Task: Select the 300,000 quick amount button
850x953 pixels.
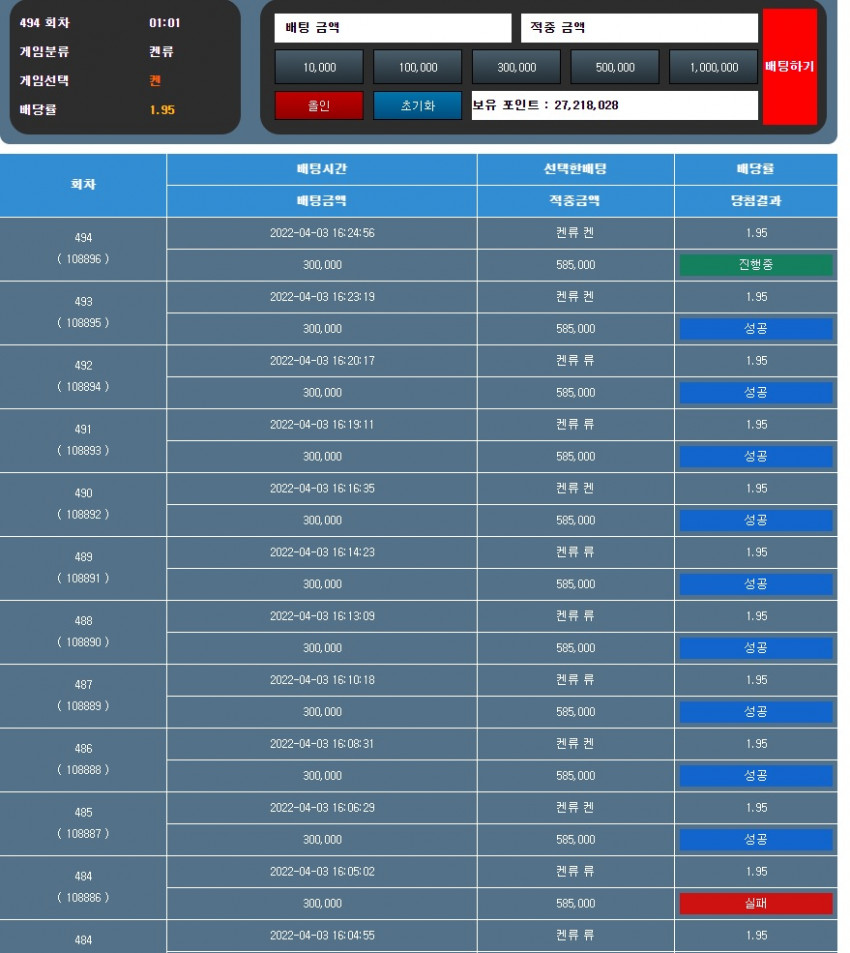Action: point(516,67)
